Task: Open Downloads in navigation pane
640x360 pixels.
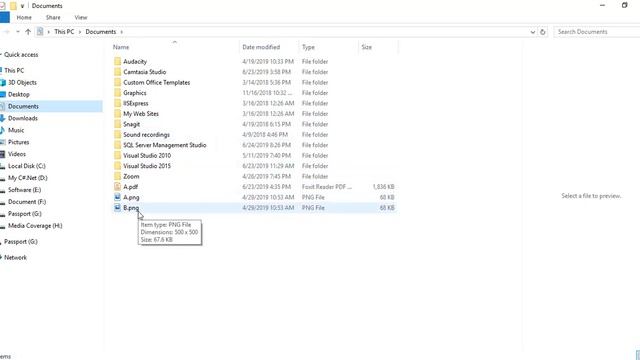Action: pyautogui.click(x=23, y=118)
